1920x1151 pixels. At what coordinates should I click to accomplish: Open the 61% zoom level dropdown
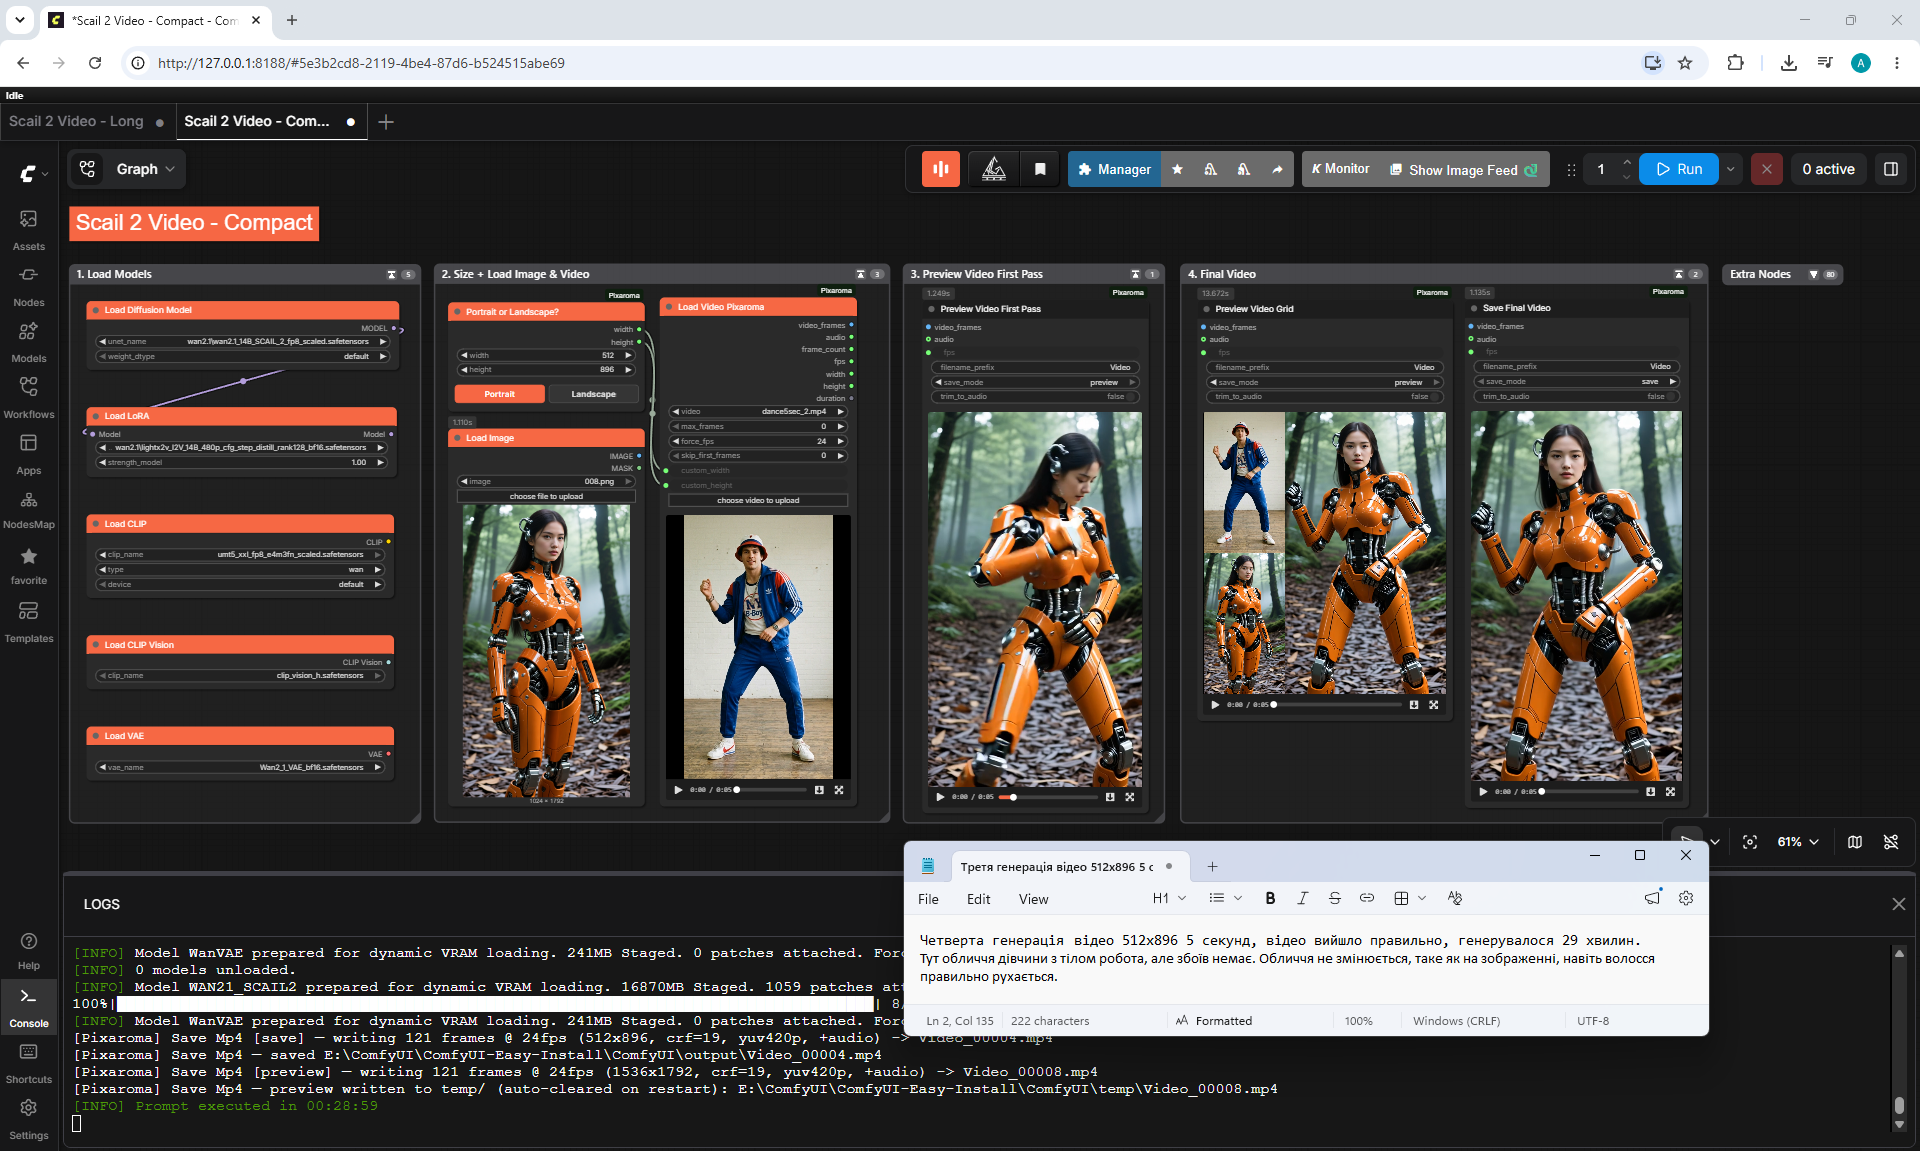(1797, 842)
